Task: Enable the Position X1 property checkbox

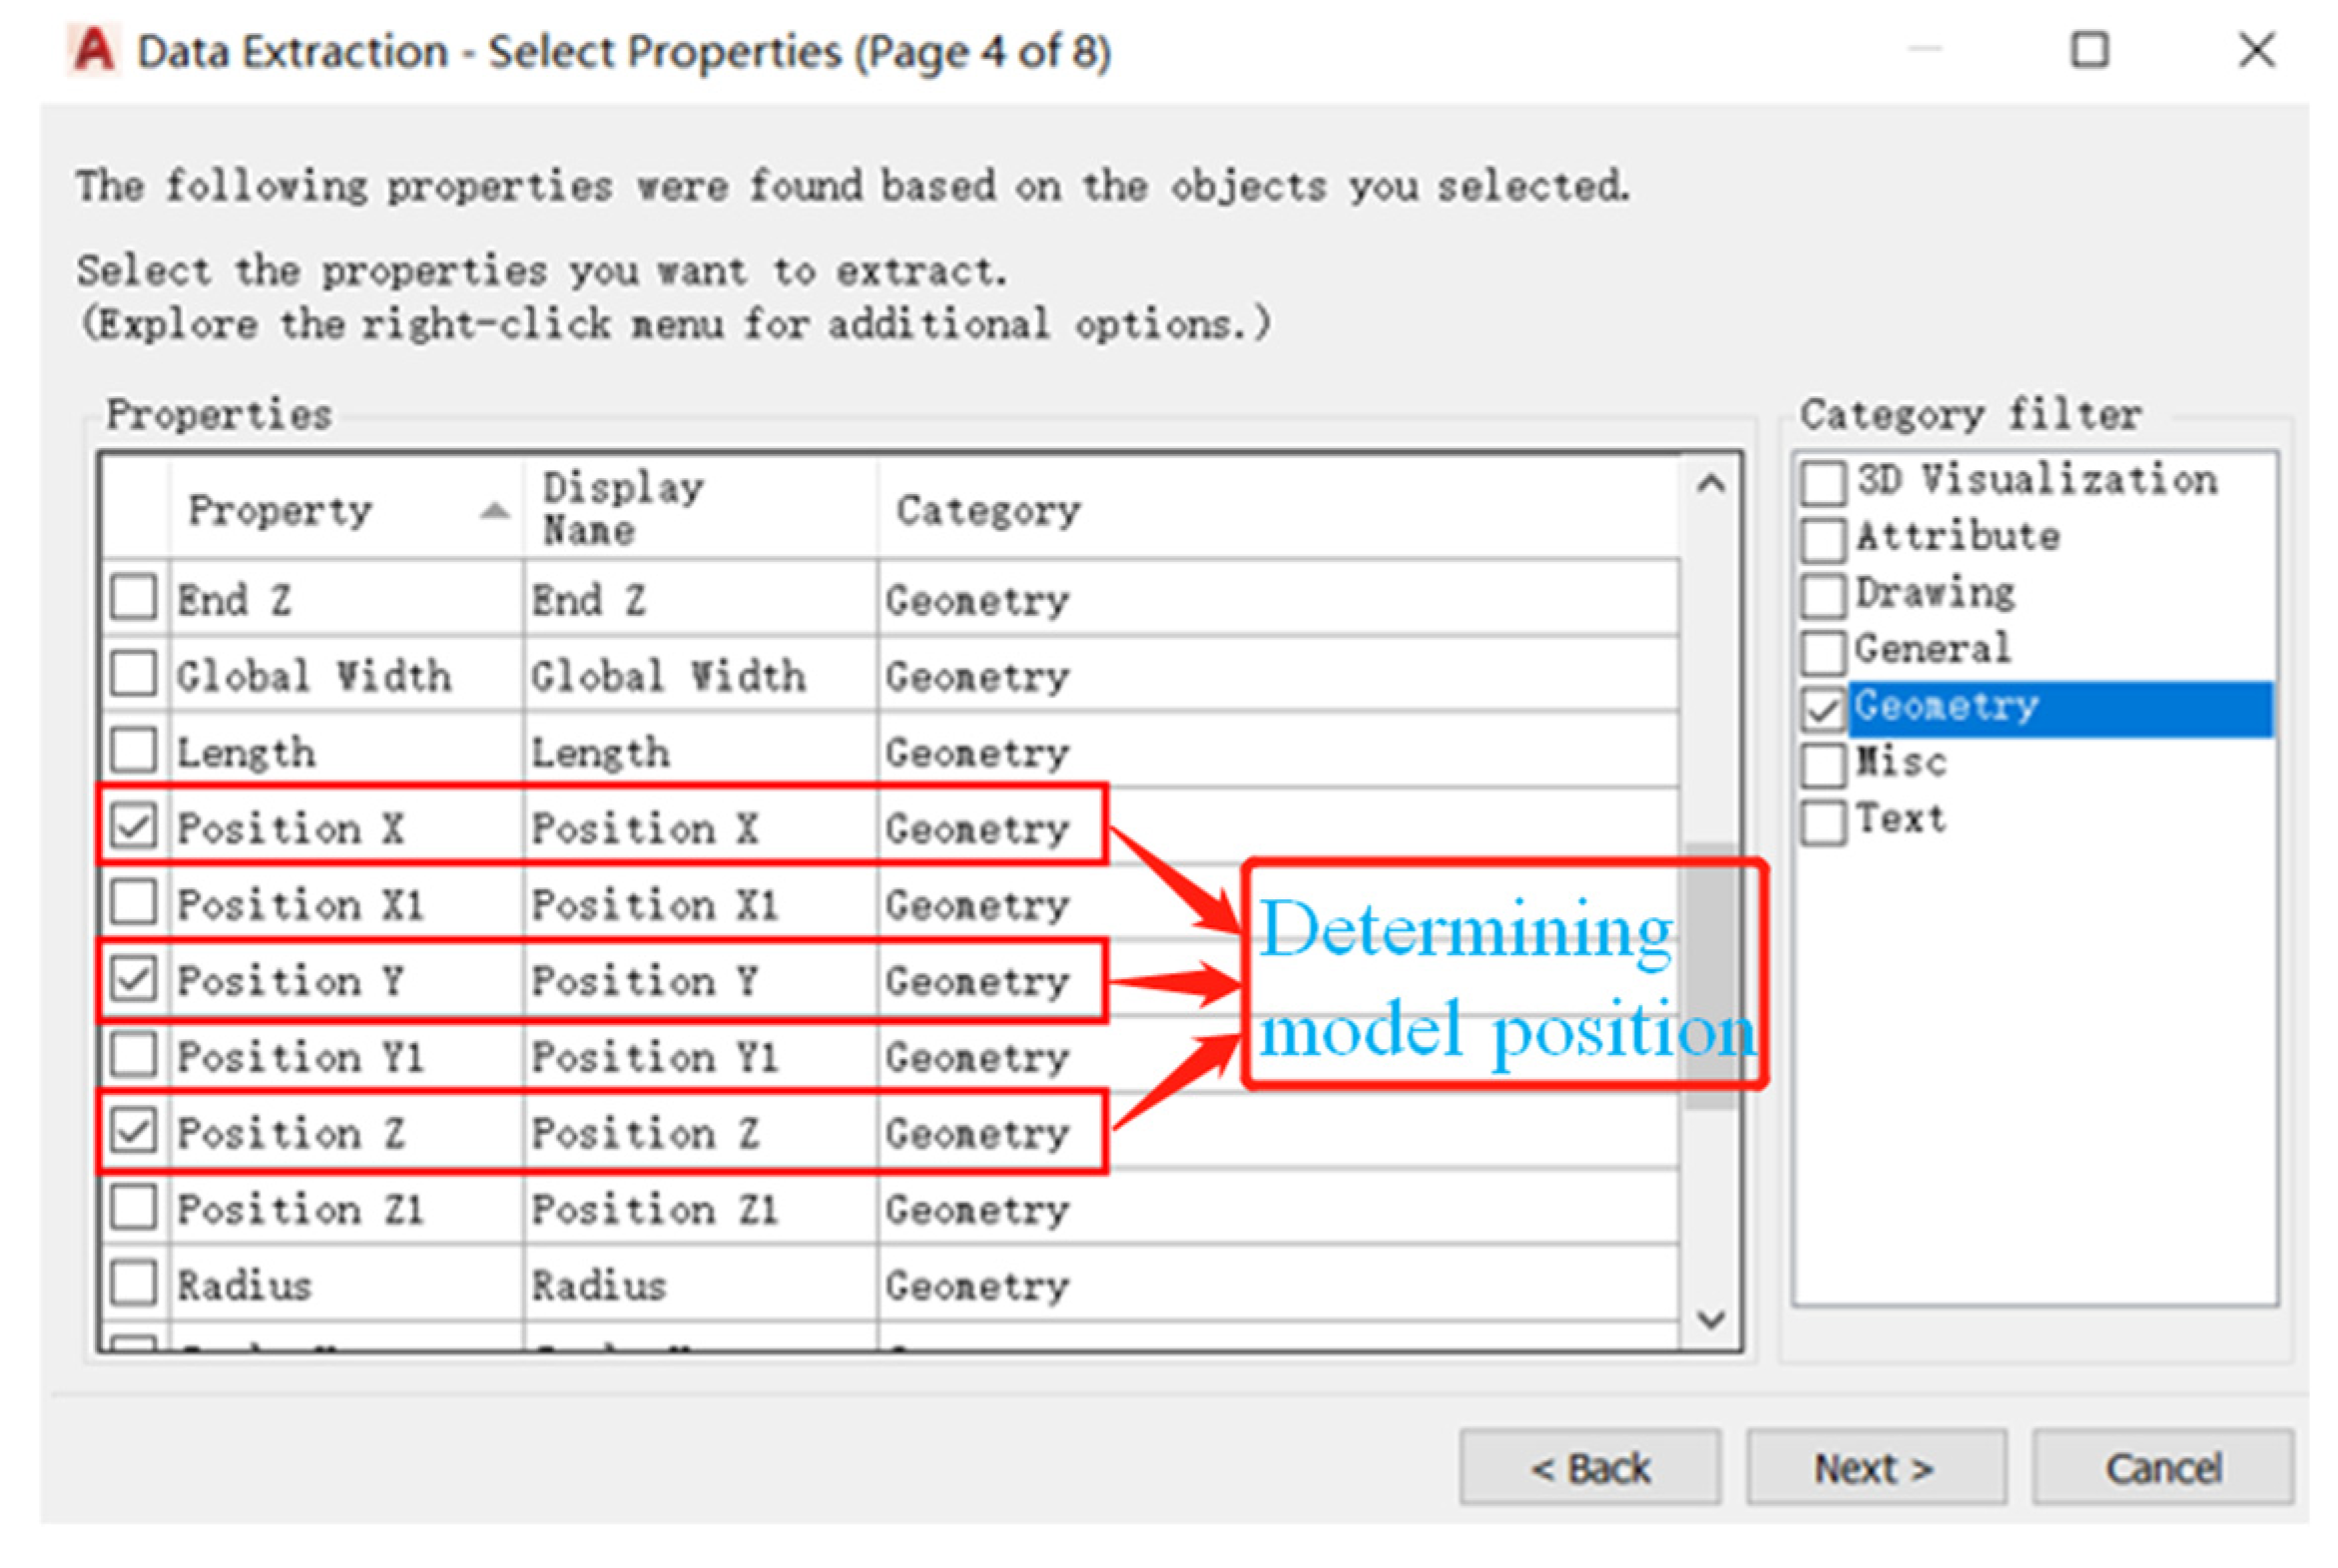Action: pyautogui.click(x=133, y=903)
